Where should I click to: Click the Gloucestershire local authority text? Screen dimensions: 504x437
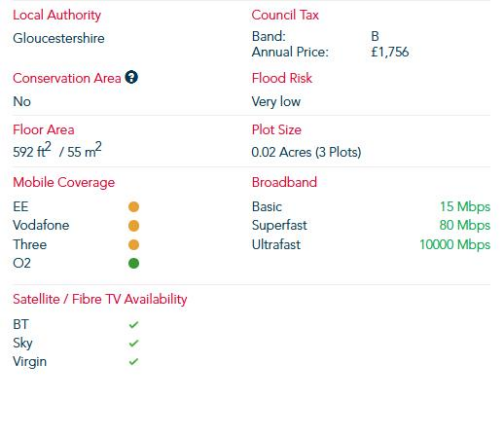59,38
